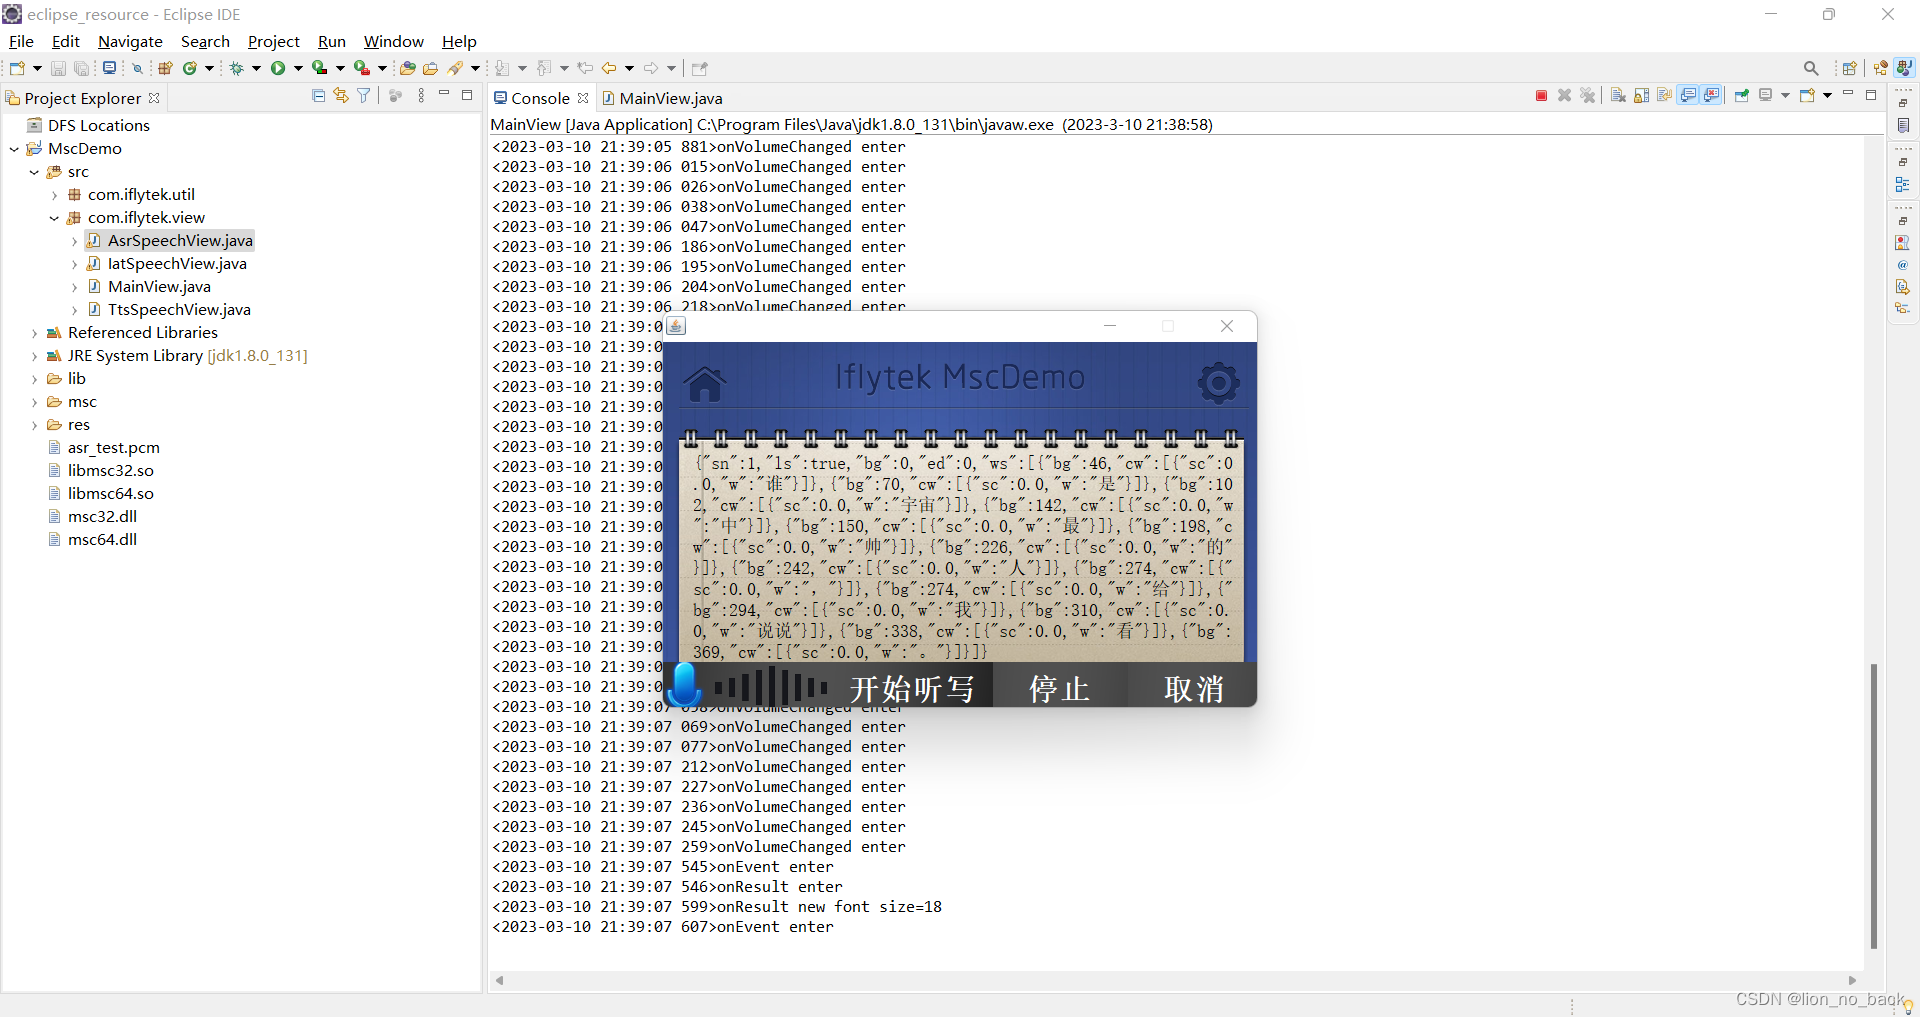
Task: Click the 取消 button in MscDemo window
Action: click(x=1193, y=688)
